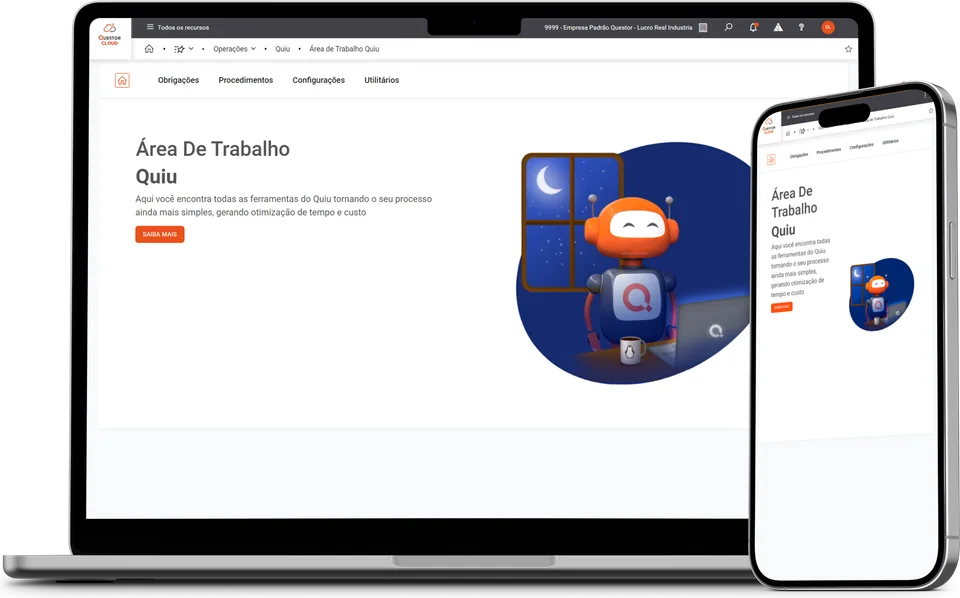Click the Quiu breadcrumb link
Screen dimensions: 960x598
point(282,49)
